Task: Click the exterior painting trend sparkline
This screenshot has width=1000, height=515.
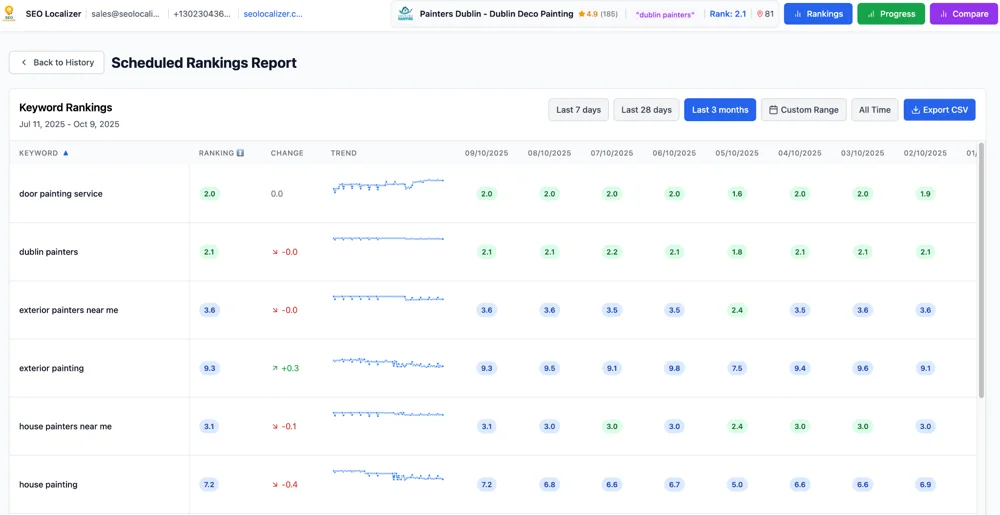Action: [388, 363]
